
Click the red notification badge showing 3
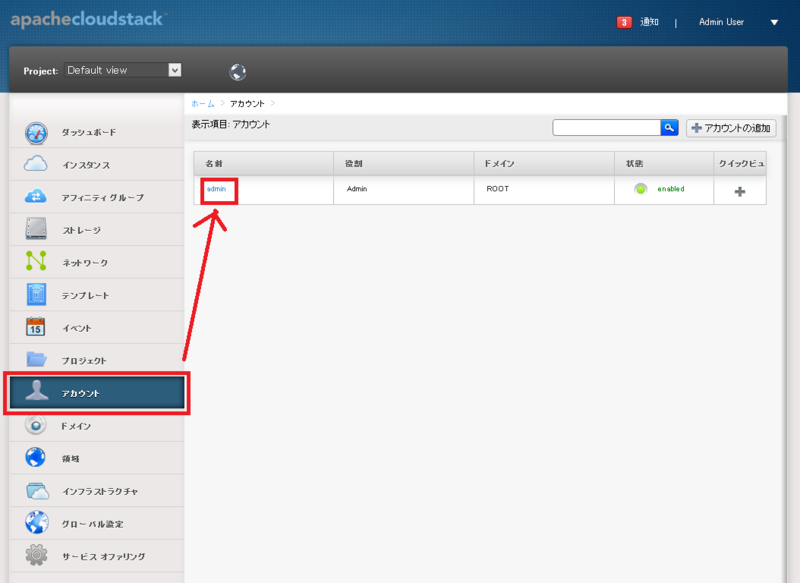coord(623,20)
